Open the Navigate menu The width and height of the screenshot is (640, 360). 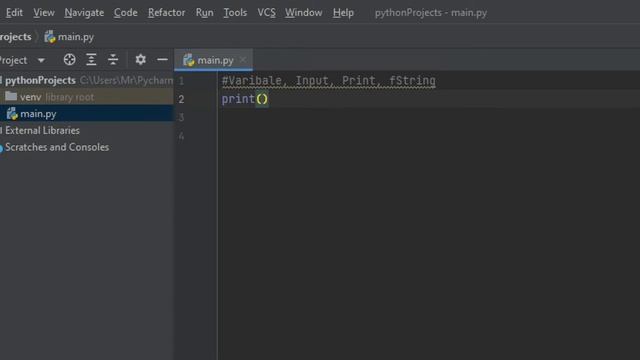[x=84, y=13]
